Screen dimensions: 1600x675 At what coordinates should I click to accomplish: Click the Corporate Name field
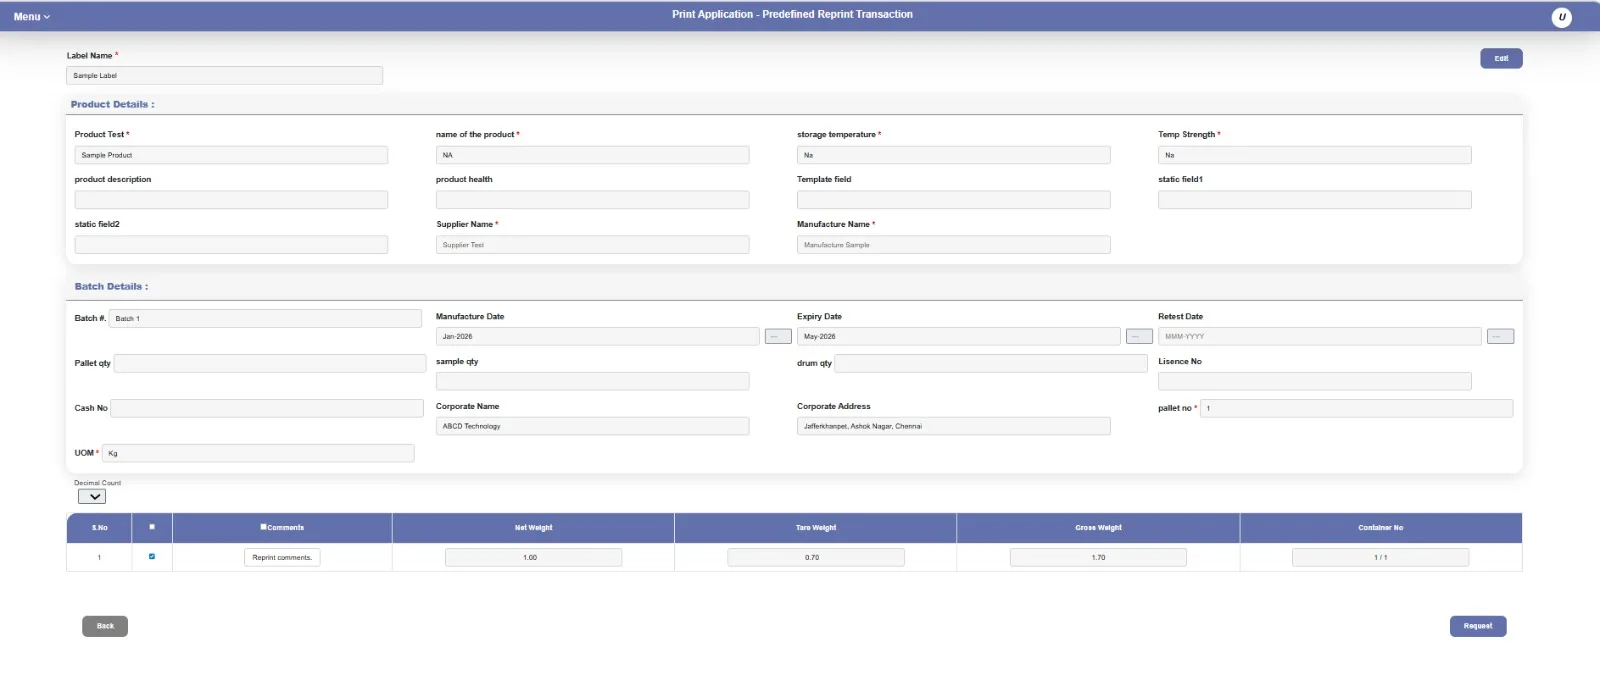point(592,426)
